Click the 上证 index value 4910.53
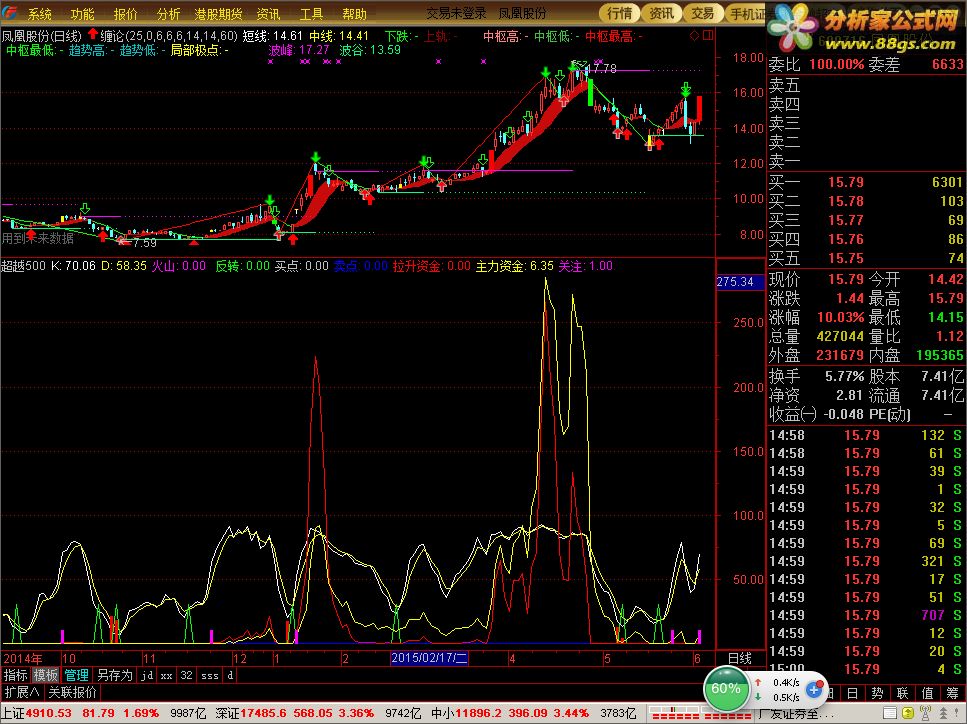This screenshot has height=724, width=967. click(x=48, y=714)
